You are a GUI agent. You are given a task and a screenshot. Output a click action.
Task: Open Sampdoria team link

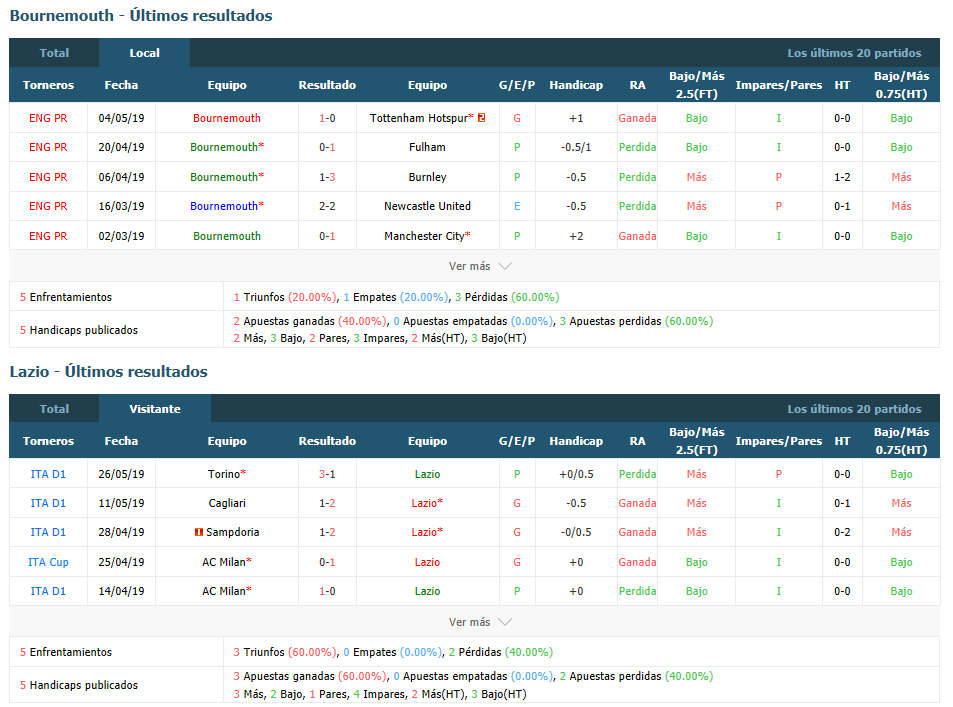click(x=233, y=532)
